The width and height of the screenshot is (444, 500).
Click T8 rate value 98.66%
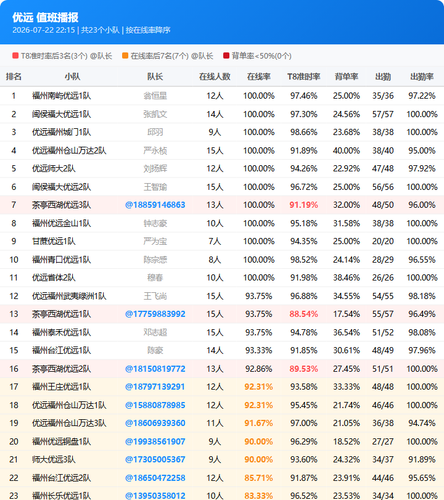point(304,132)
